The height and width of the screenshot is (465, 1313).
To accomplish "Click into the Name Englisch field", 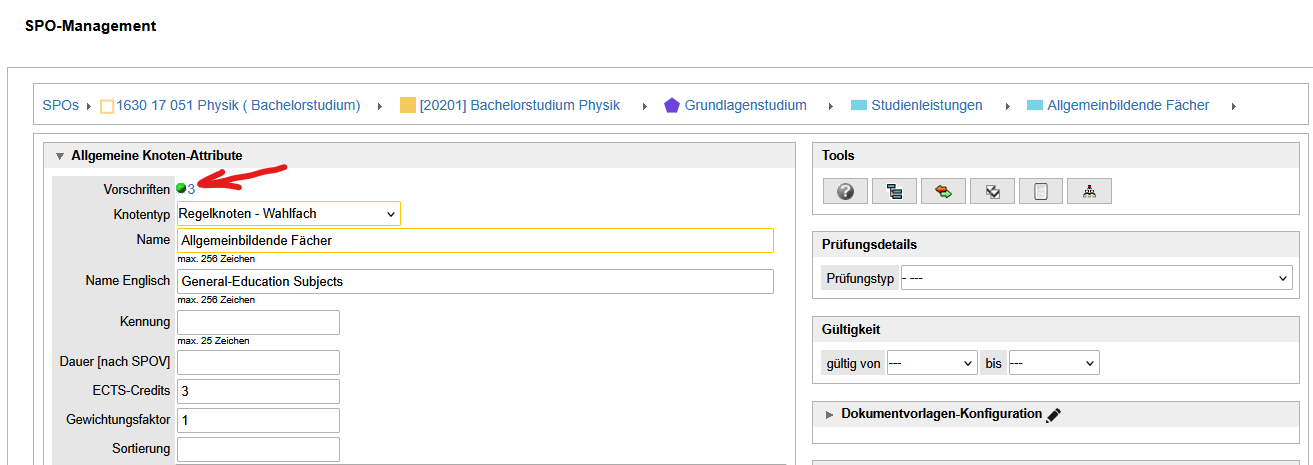I will tap(475, 282).
